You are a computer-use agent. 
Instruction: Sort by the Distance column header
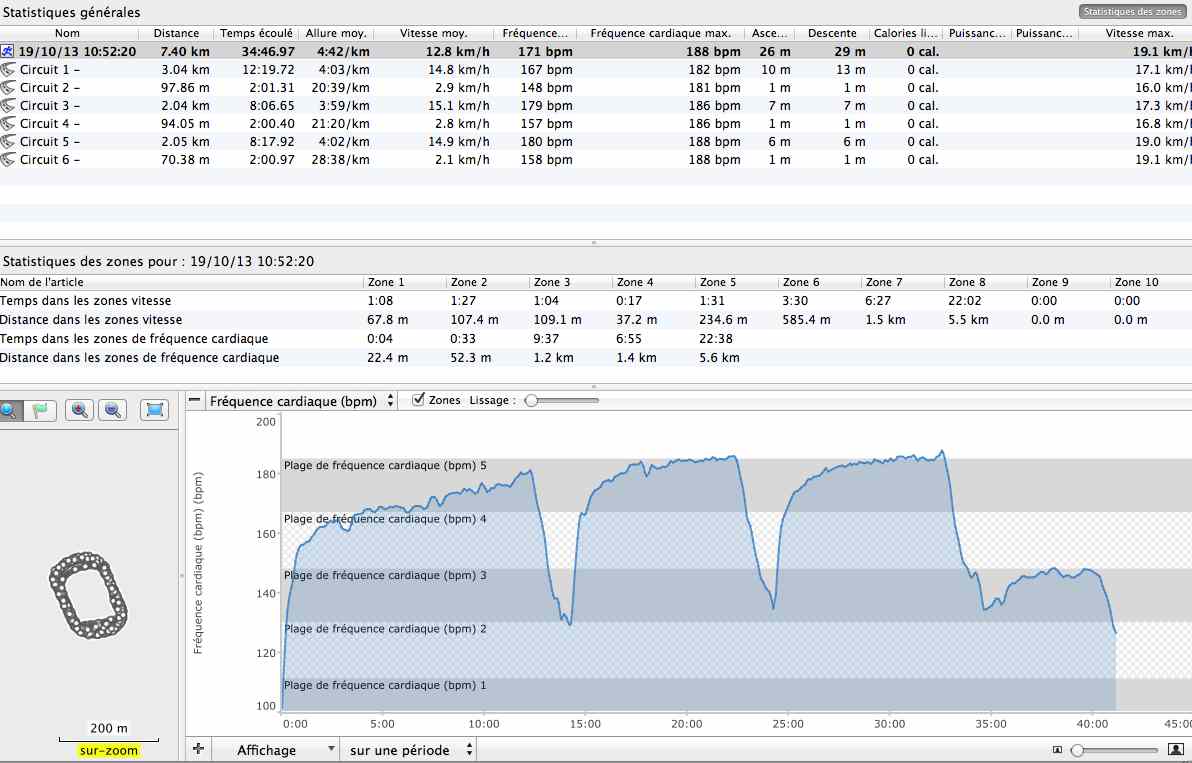point(176,34)
